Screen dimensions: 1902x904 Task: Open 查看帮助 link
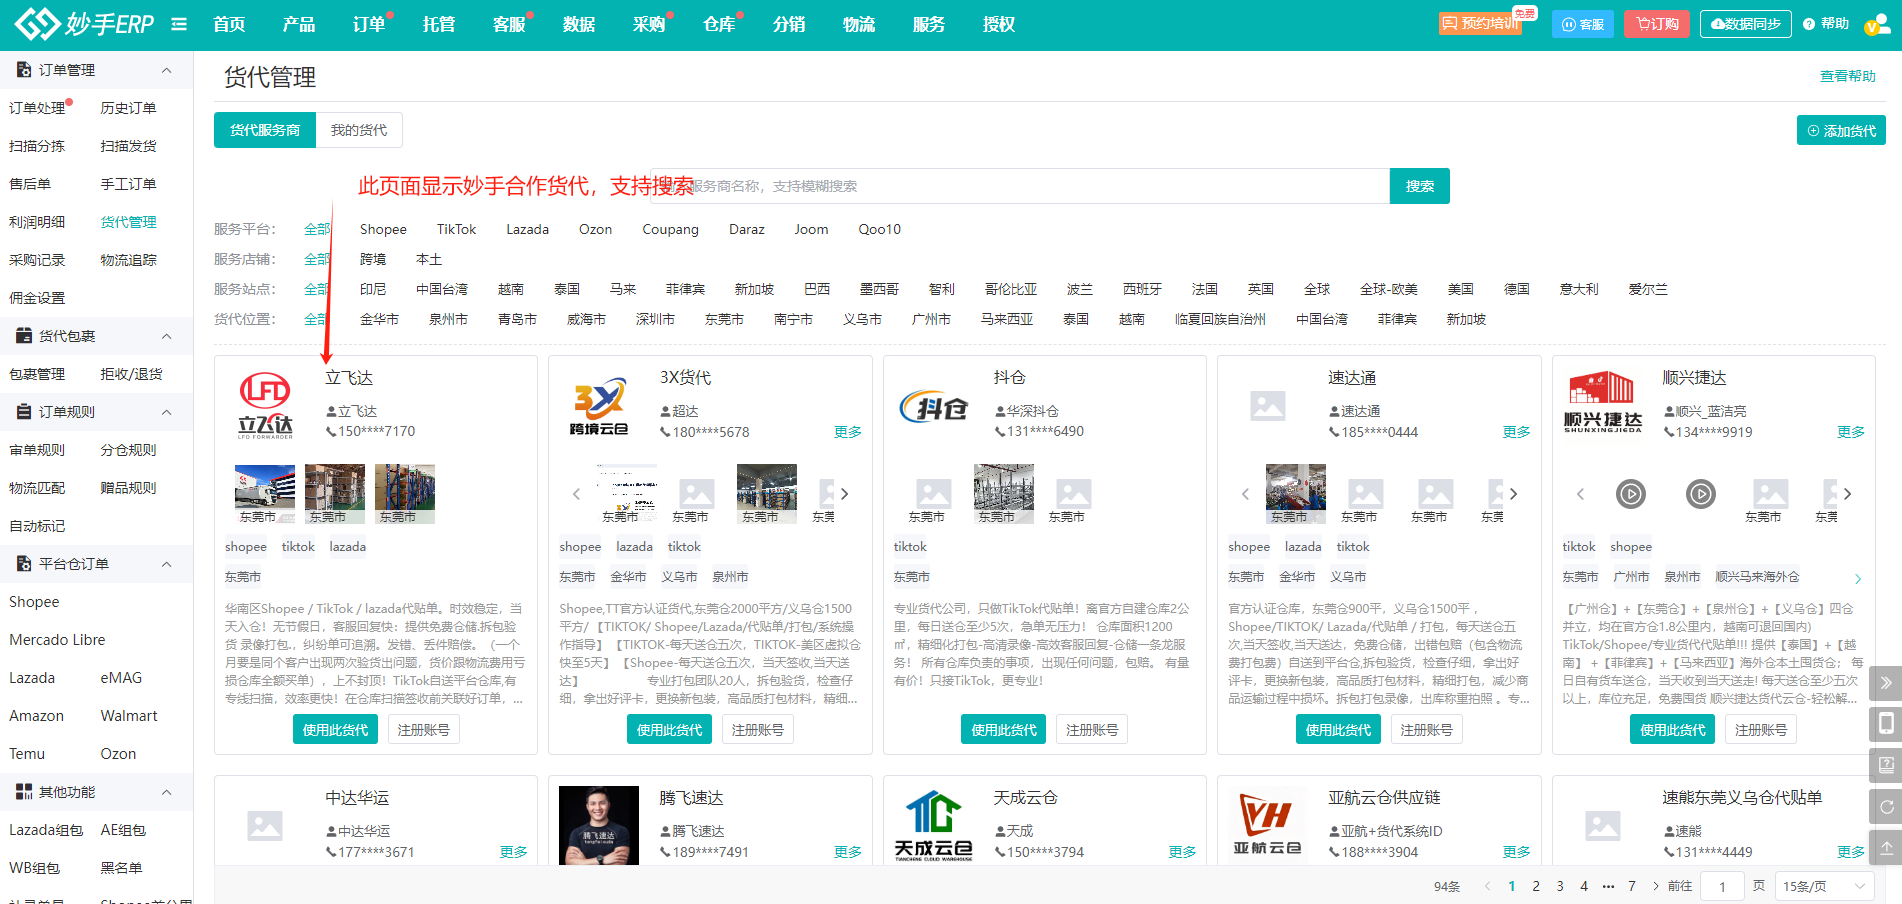pos(1848,76)
